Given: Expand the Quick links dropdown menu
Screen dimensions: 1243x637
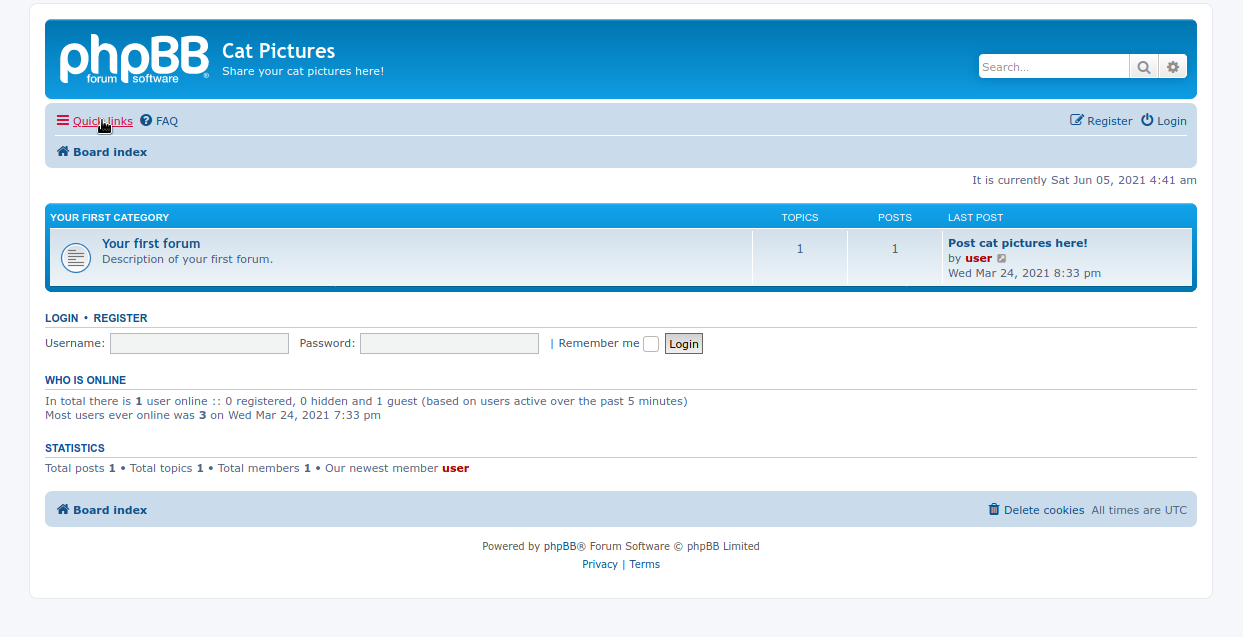Looking at the screenshot, I should click(x=95, y=121).
